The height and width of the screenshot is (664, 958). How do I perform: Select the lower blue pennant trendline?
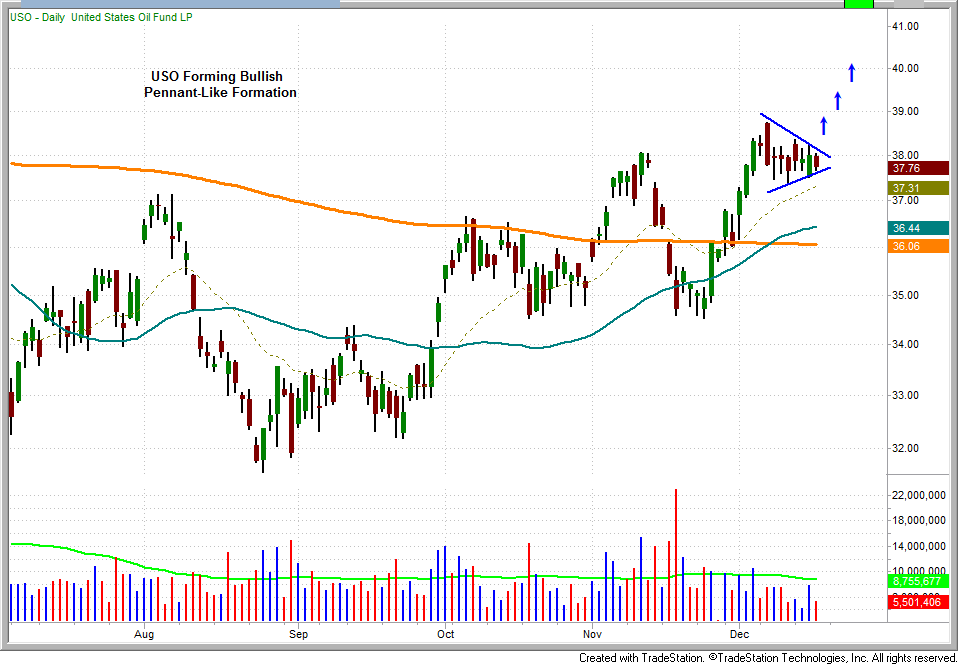click(x=799, y=180)
